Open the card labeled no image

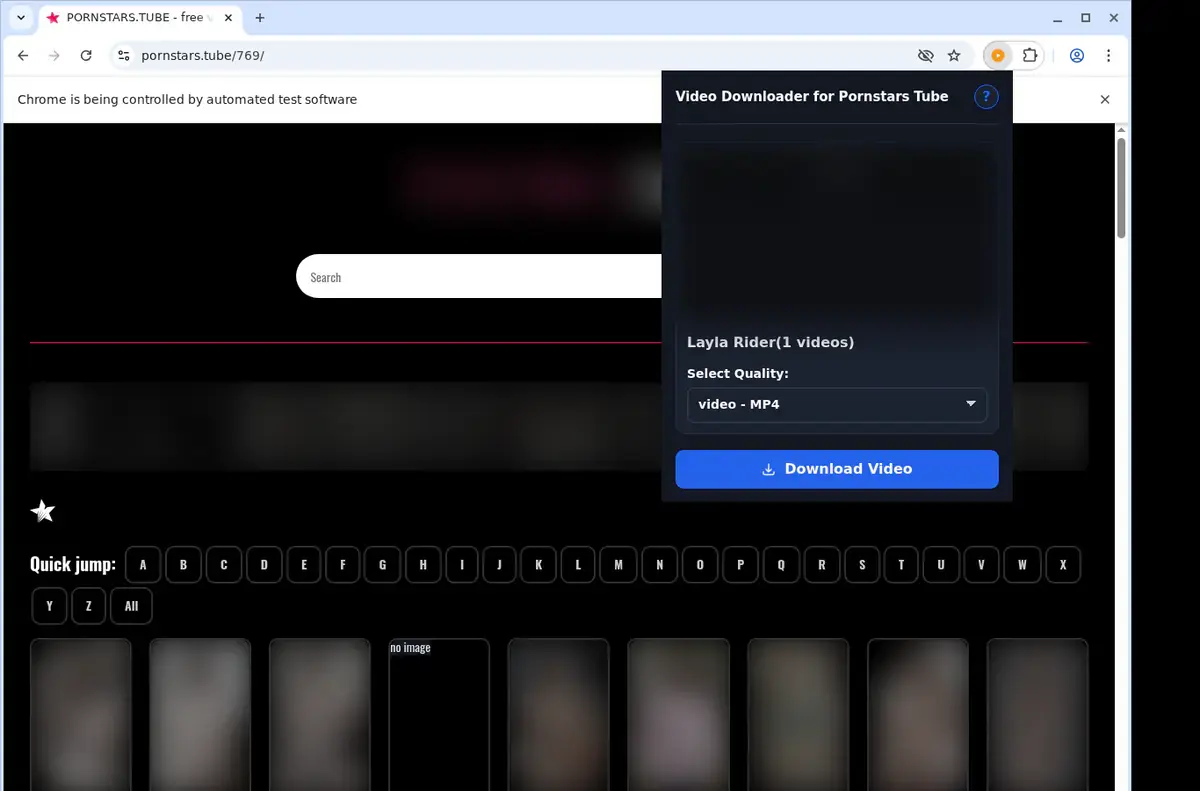tap(439, 714)
